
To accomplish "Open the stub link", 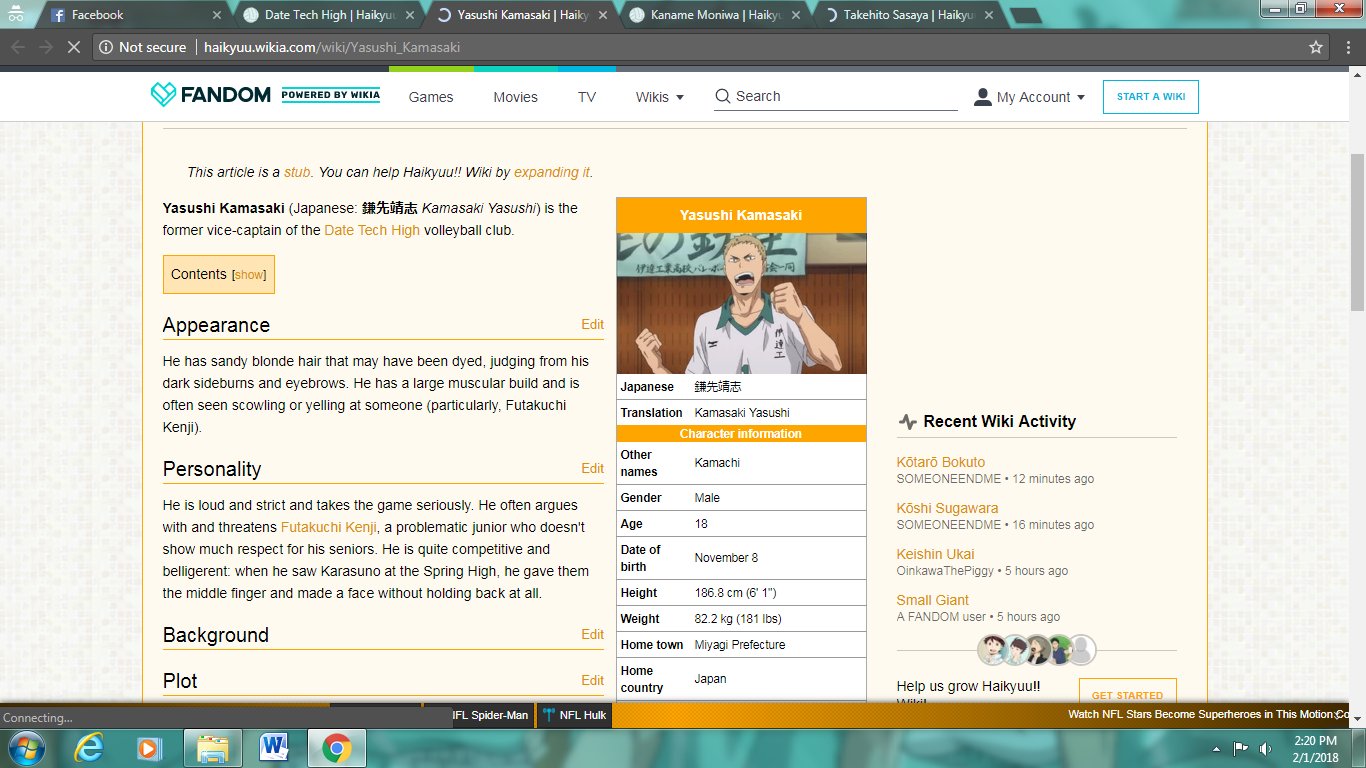I will tap(297, 172).
